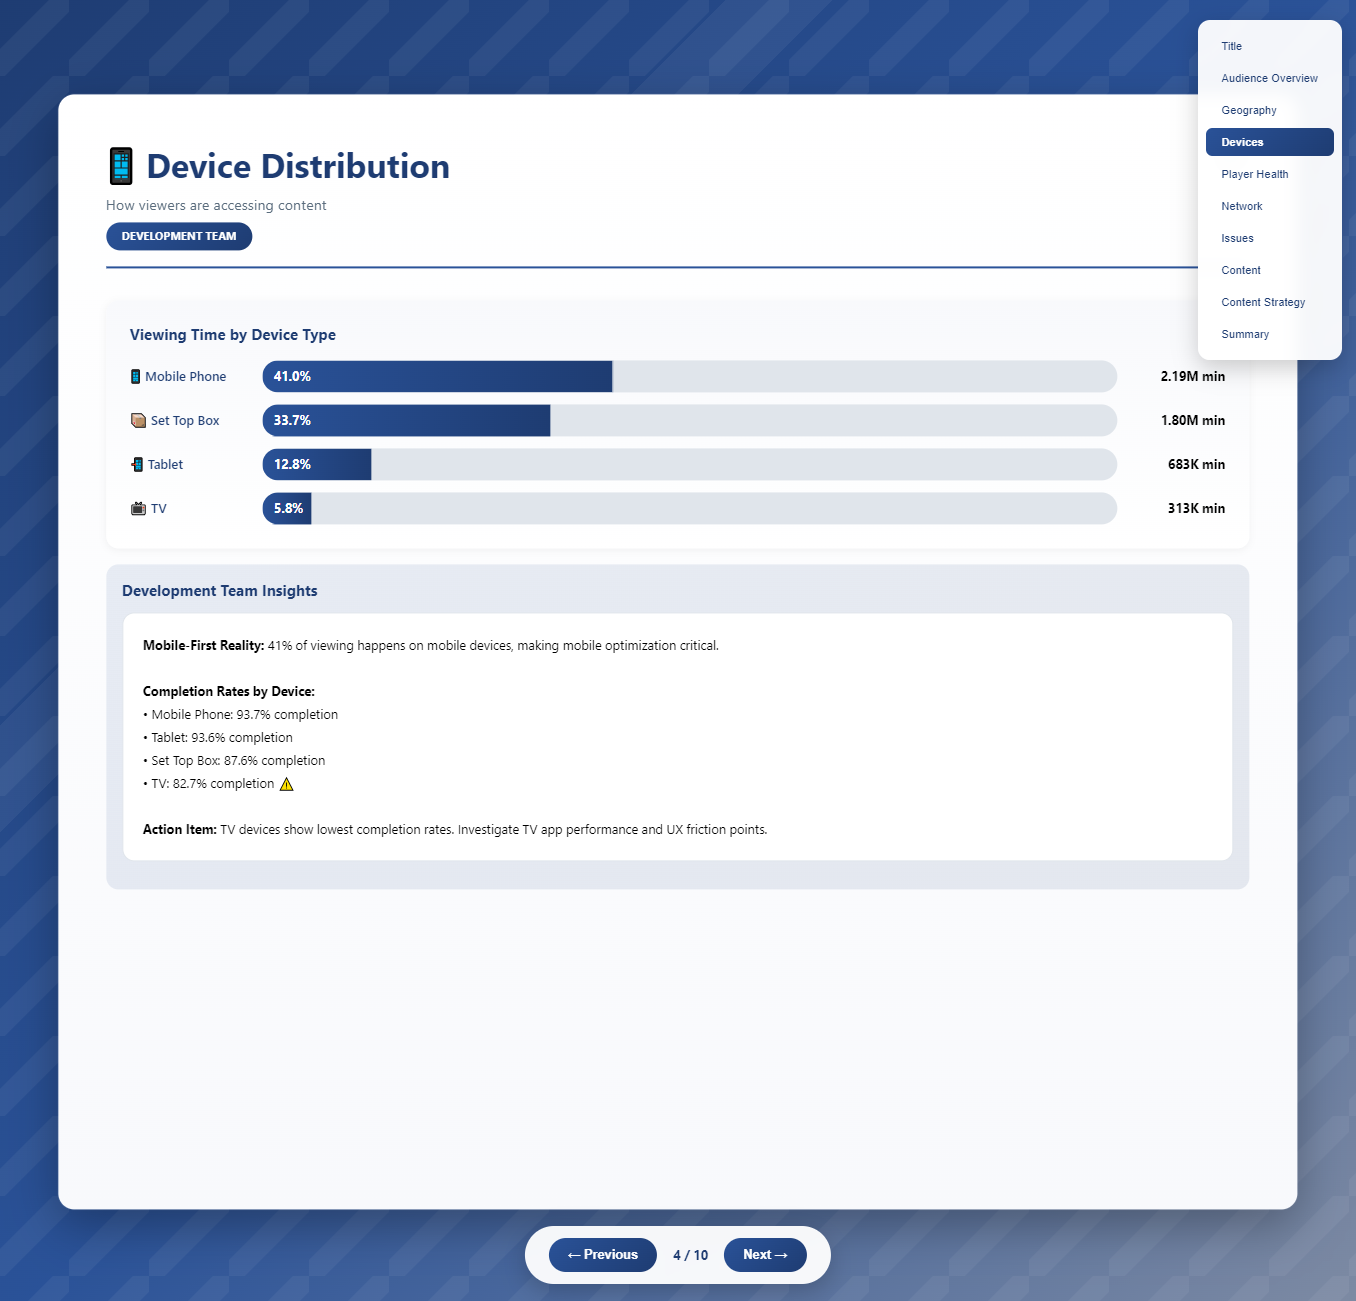Click the phone icon beside Device Distribution title
This screenshot has width=1356, height=1301.
click(x=121, y=166)
